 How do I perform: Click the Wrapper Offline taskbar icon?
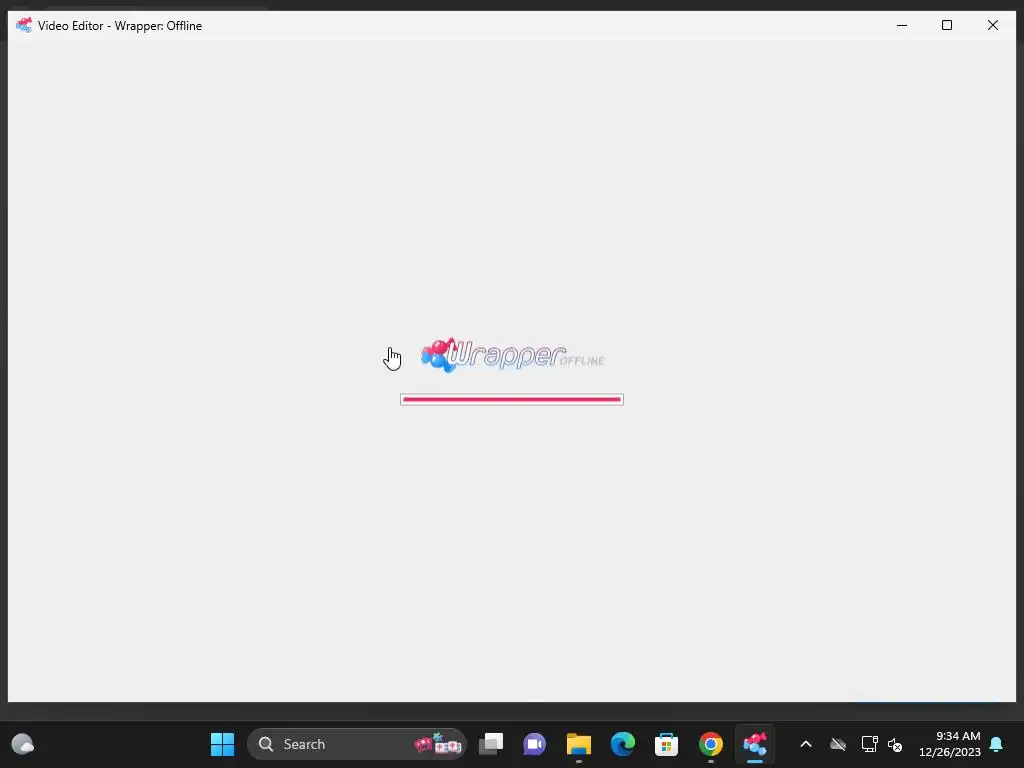click(754, 744)
